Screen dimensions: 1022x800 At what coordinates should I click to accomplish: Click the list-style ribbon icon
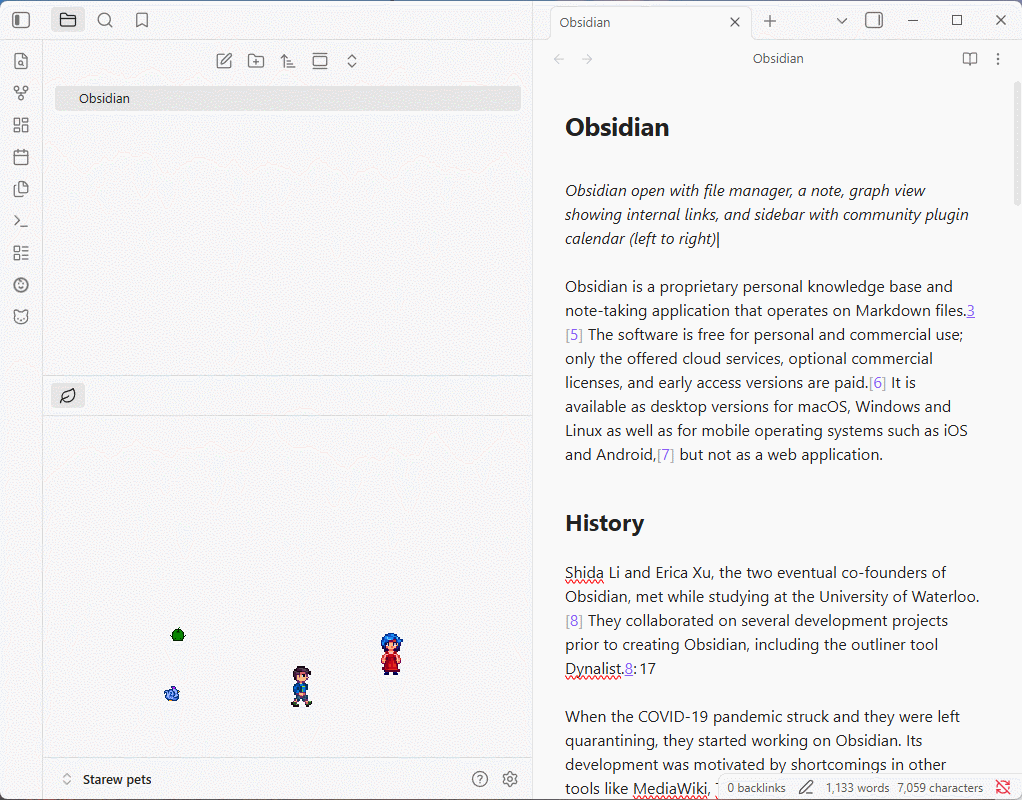pyautogui.click(x=21, y=253)
